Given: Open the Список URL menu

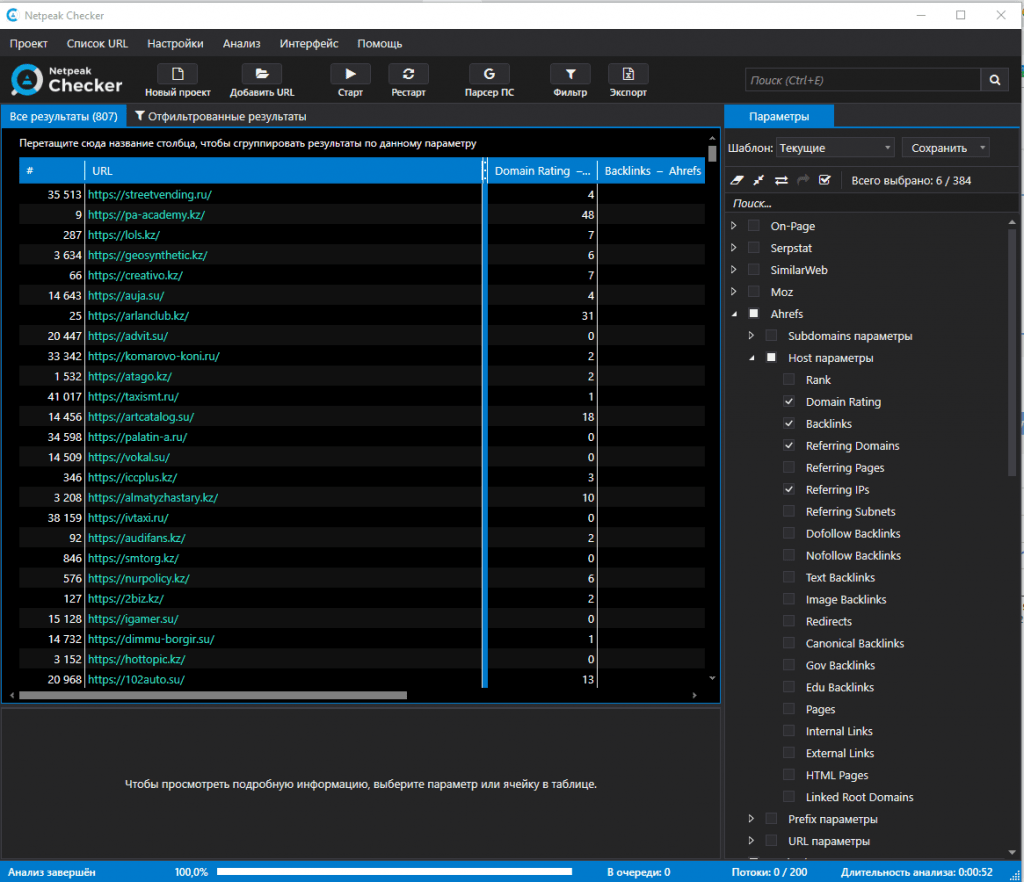Looking at the screenshot, I should tap(97, 44).
